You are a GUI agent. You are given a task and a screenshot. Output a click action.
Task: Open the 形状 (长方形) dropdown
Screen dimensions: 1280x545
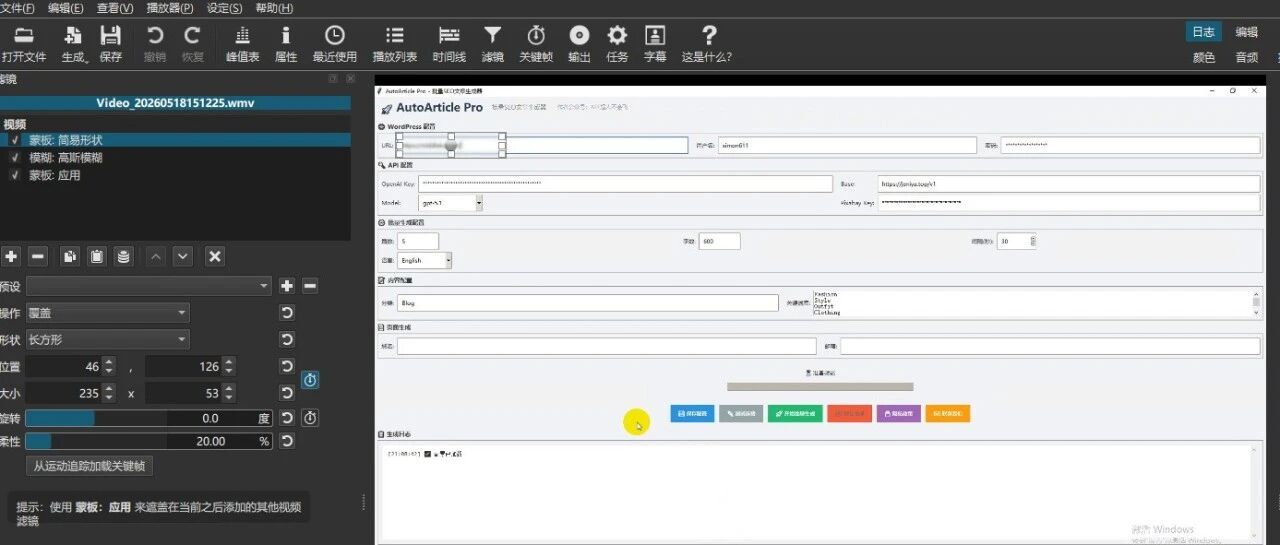pyautogui.click(x=107, y=339)
